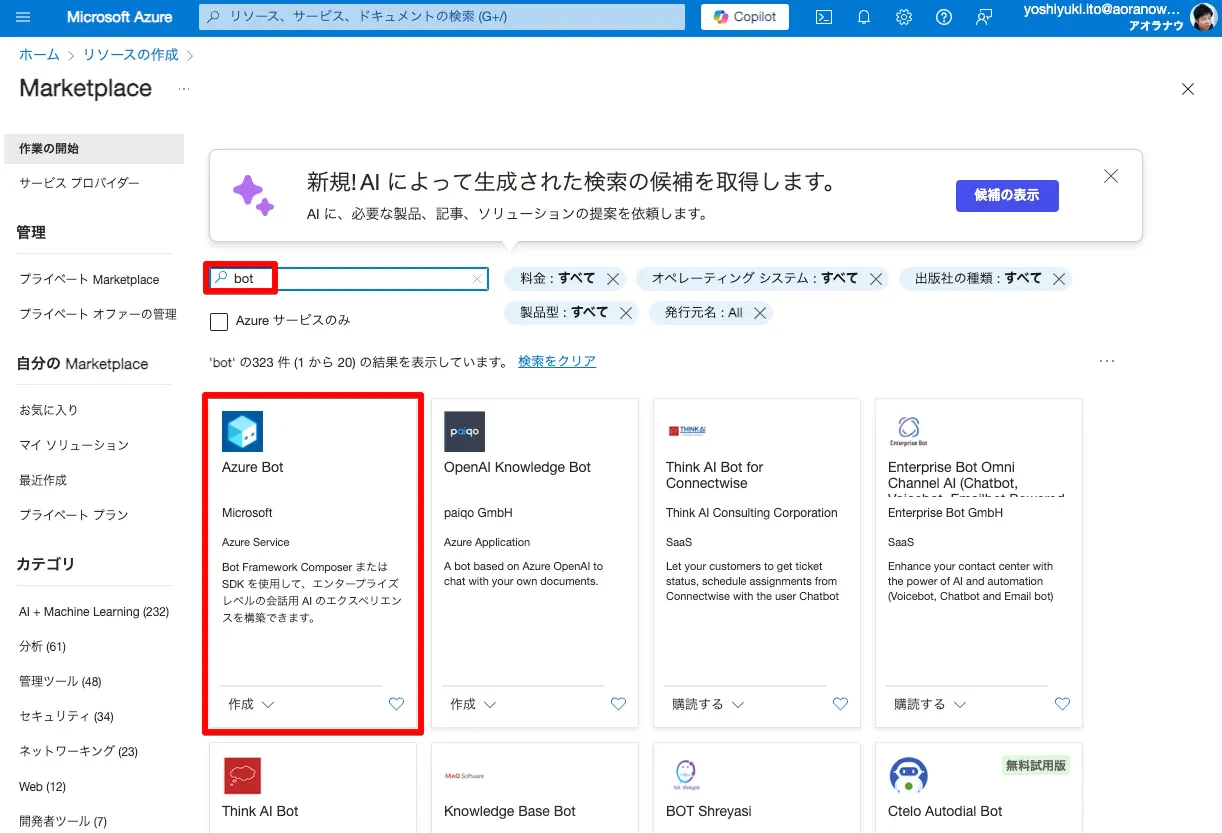Click the Copilot button
1222x833 pixels.
(x=745, y=17)
